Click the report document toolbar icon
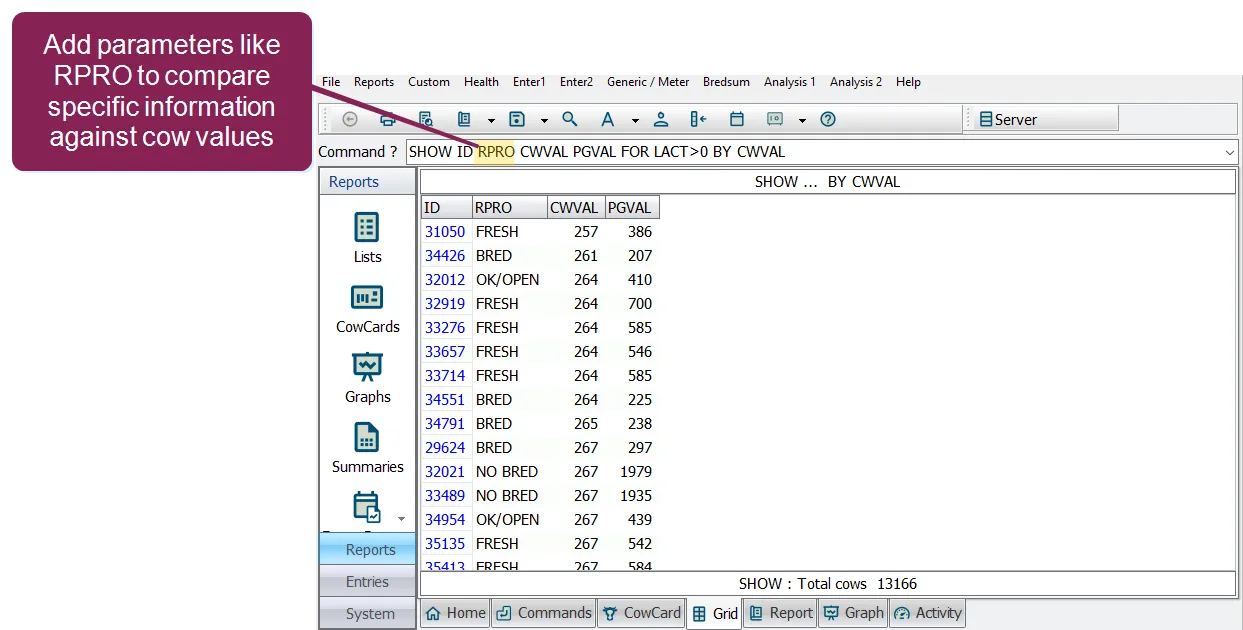The width and height of the screenshot is (1243, 630). pyautogui.click(x=464, y=119)
